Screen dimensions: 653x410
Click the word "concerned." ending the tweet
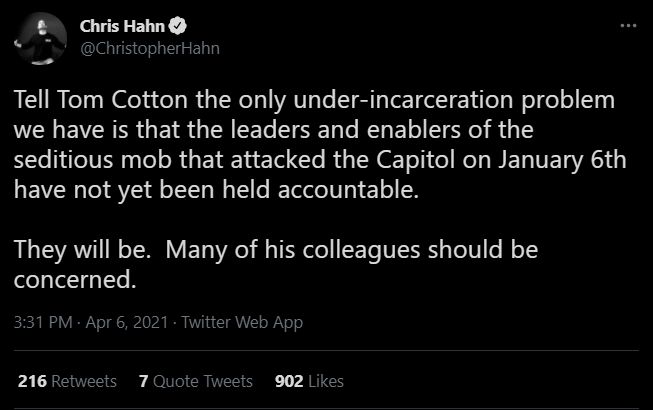[x=74, y=279]
